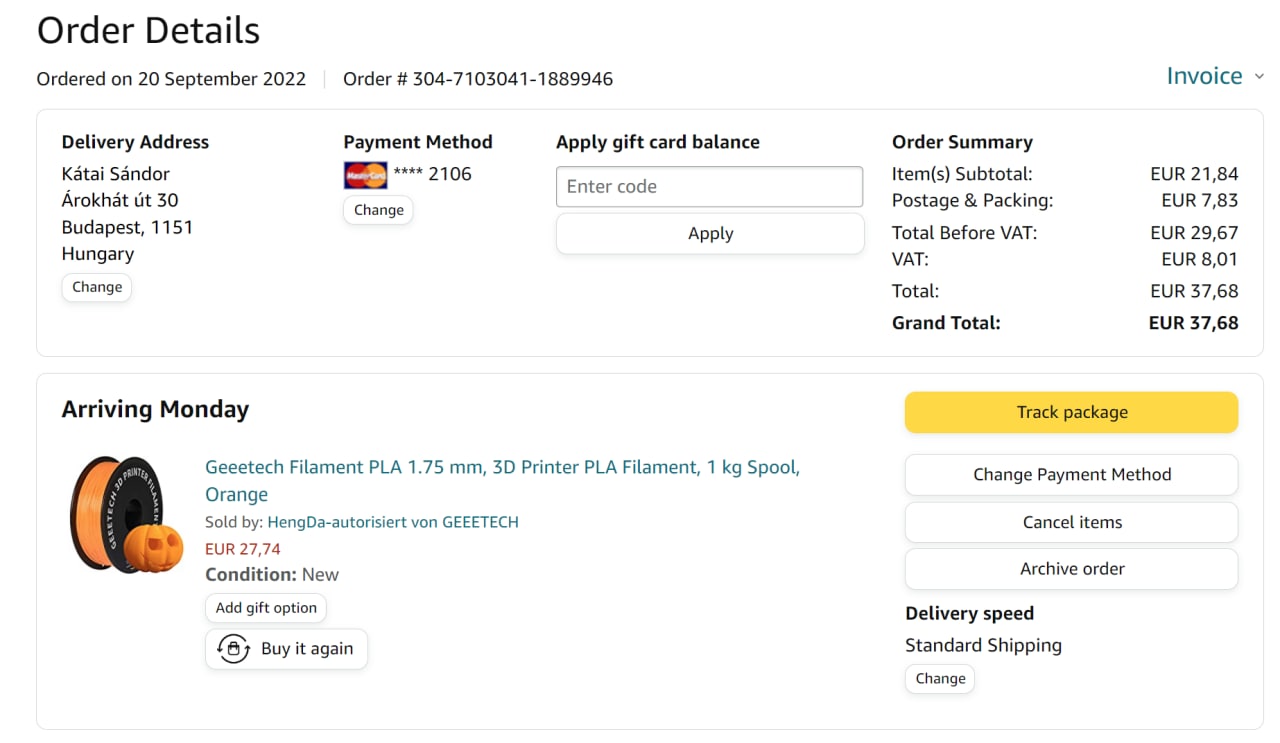The height and width of the screenshot is (743, 1280).
Task: Open the HengDa-autorisiert von GEEETECH seller link
Action: click(392, 522)
